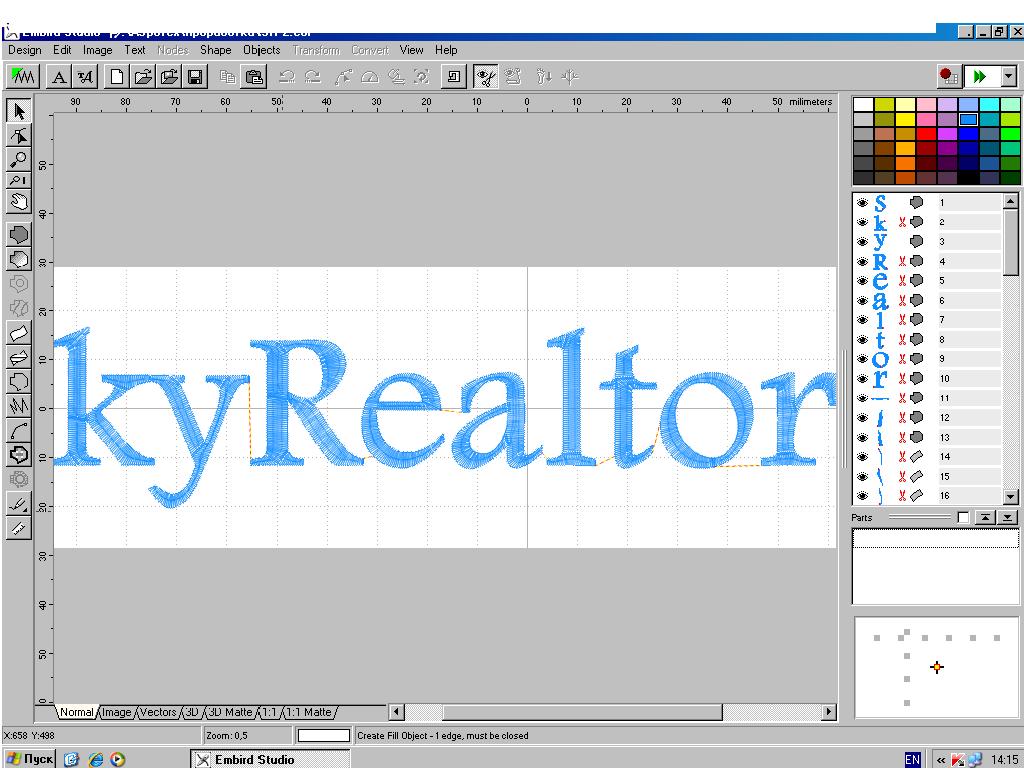Toggle visibility eye of object 11
Screen dimensions: 1024x768
coord(862,398)
